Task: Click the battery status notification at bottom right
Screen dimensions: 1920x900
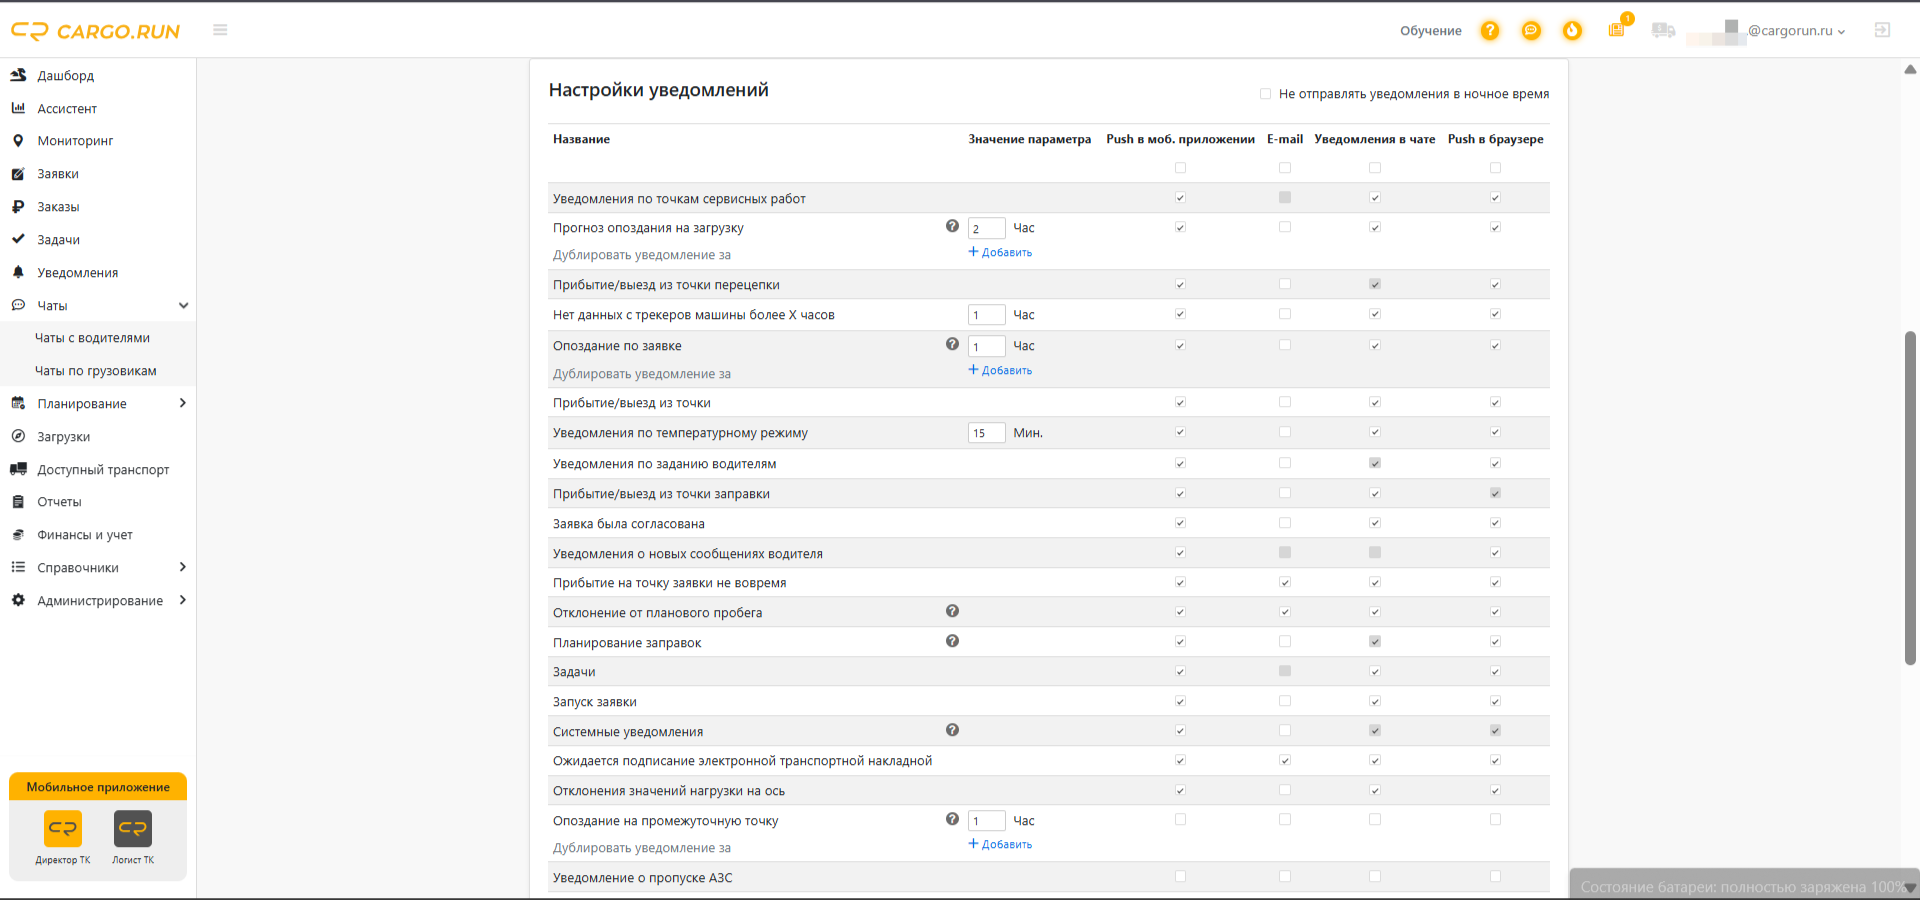Action: [x=1744, y=886]
